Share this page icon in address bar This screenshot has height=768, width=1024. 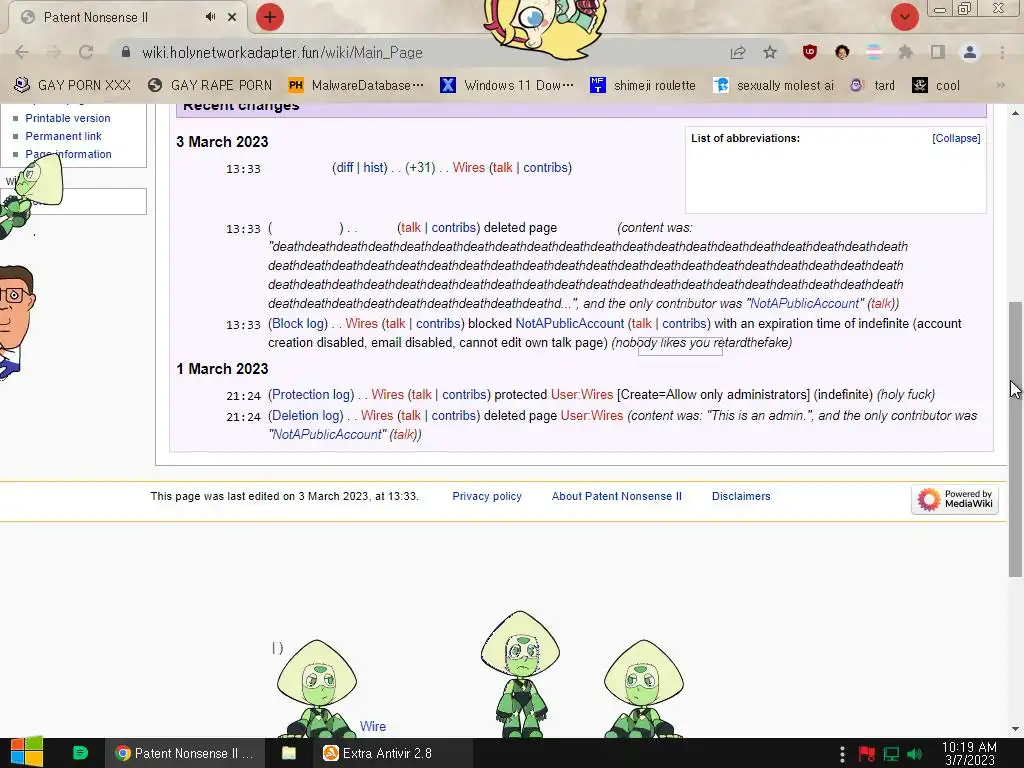pos(738,52)
